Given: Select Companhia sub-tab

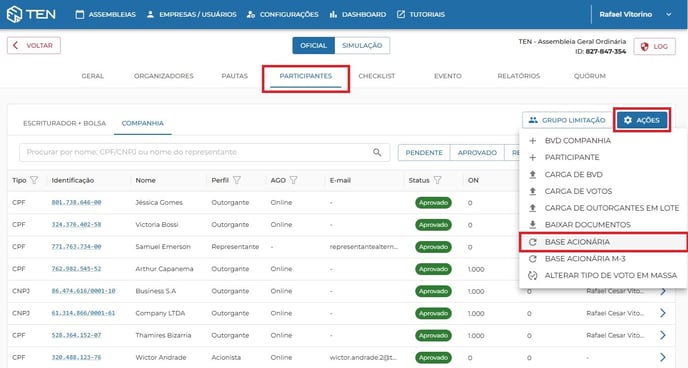Looking at the screenshot, I should coord(143,123).
